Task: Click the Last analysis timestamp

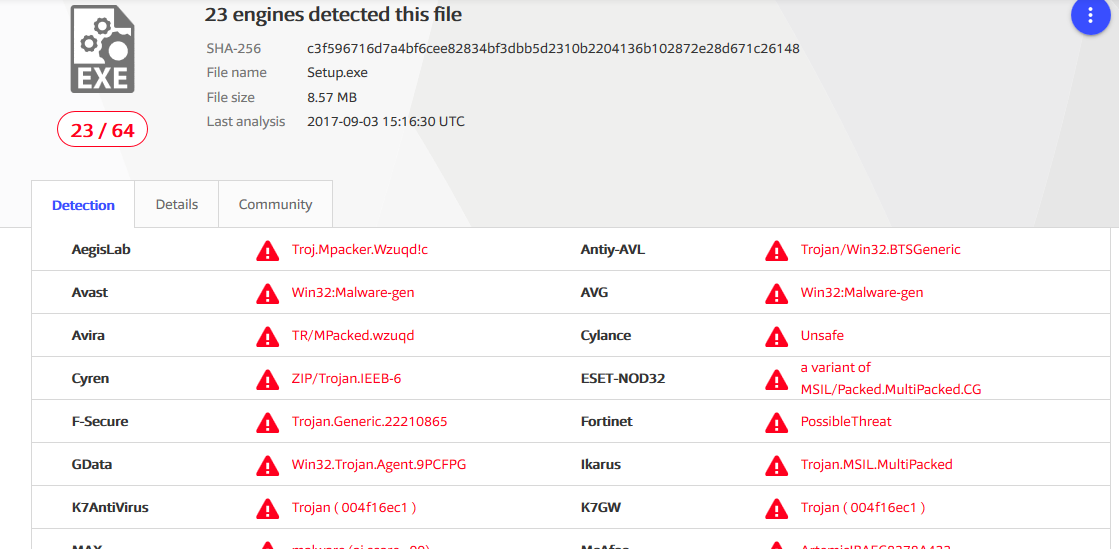Action: 386,121
